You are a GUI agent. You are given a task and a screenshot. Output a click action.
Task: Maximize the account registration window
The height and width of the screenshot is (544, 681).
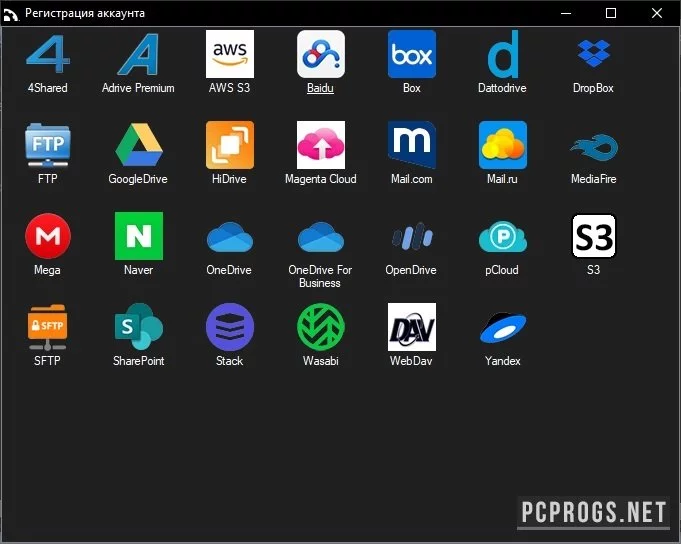611,13
